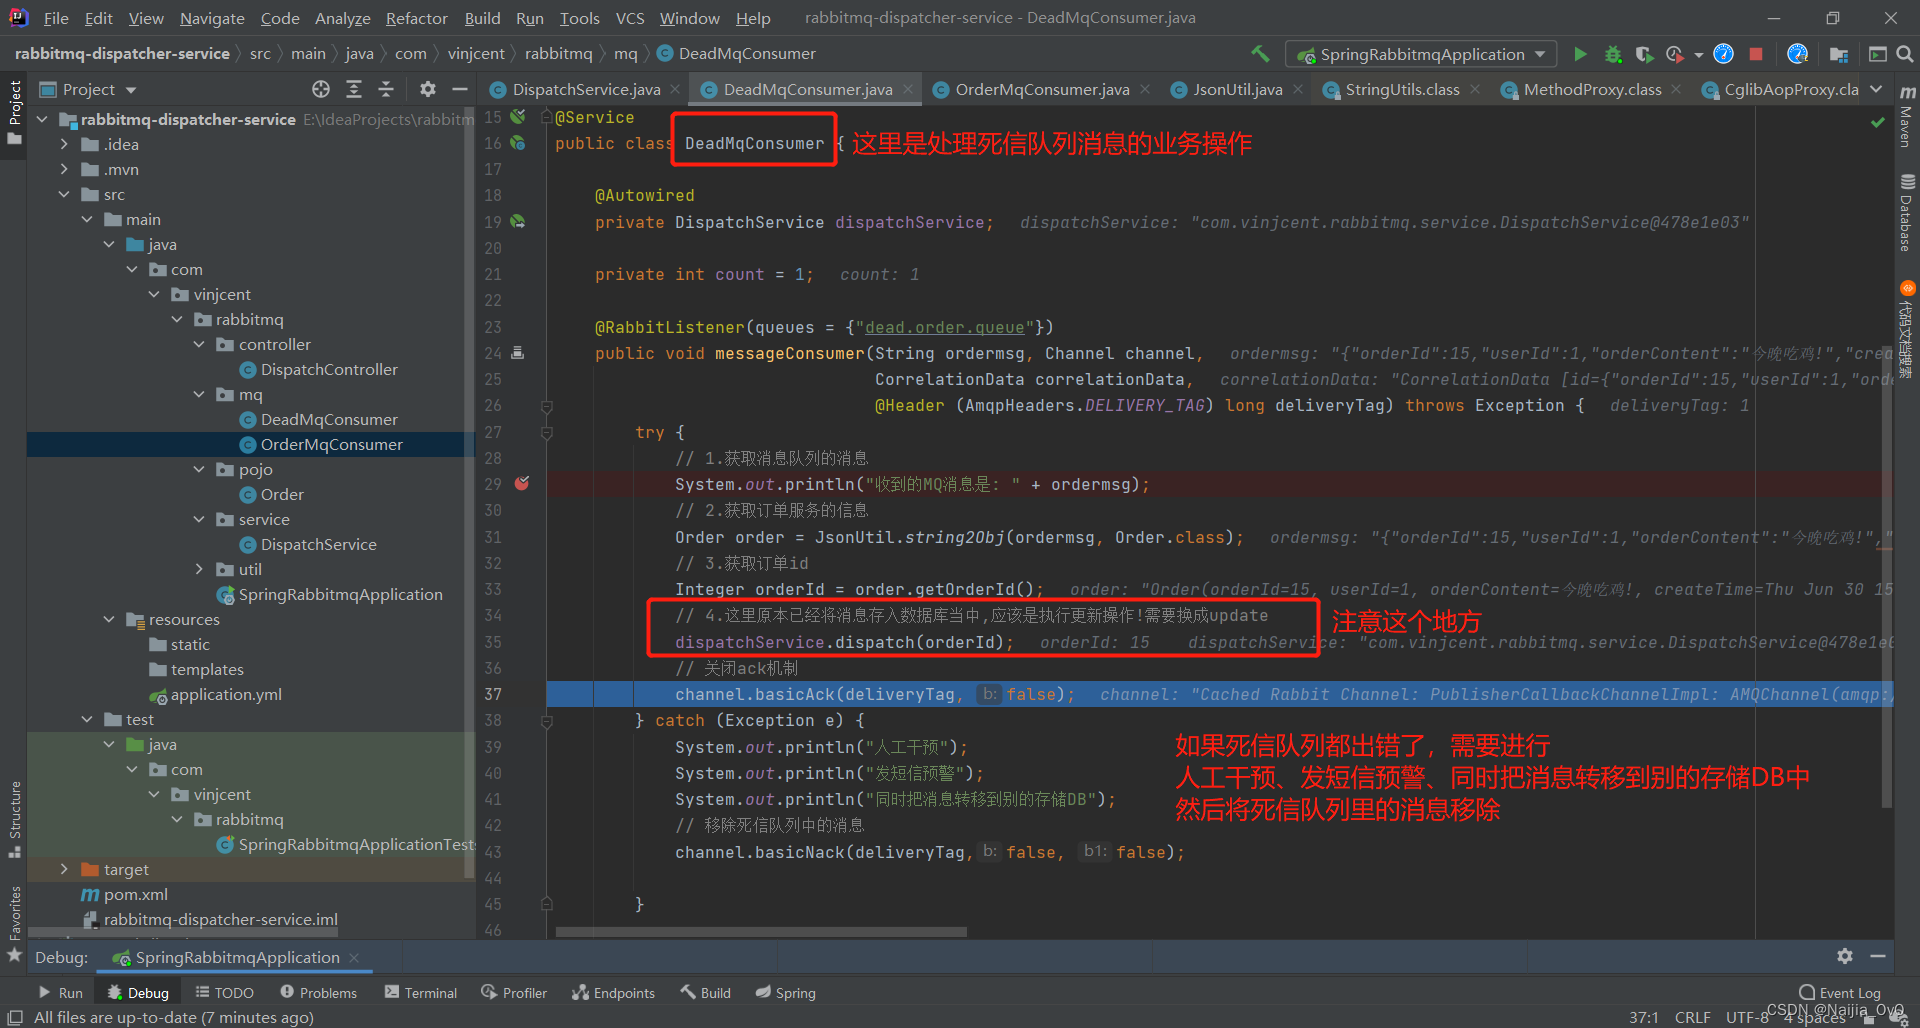The image size is (1920, 1028).
Task: Open the Favorites tool window
Action: (15, 923)
